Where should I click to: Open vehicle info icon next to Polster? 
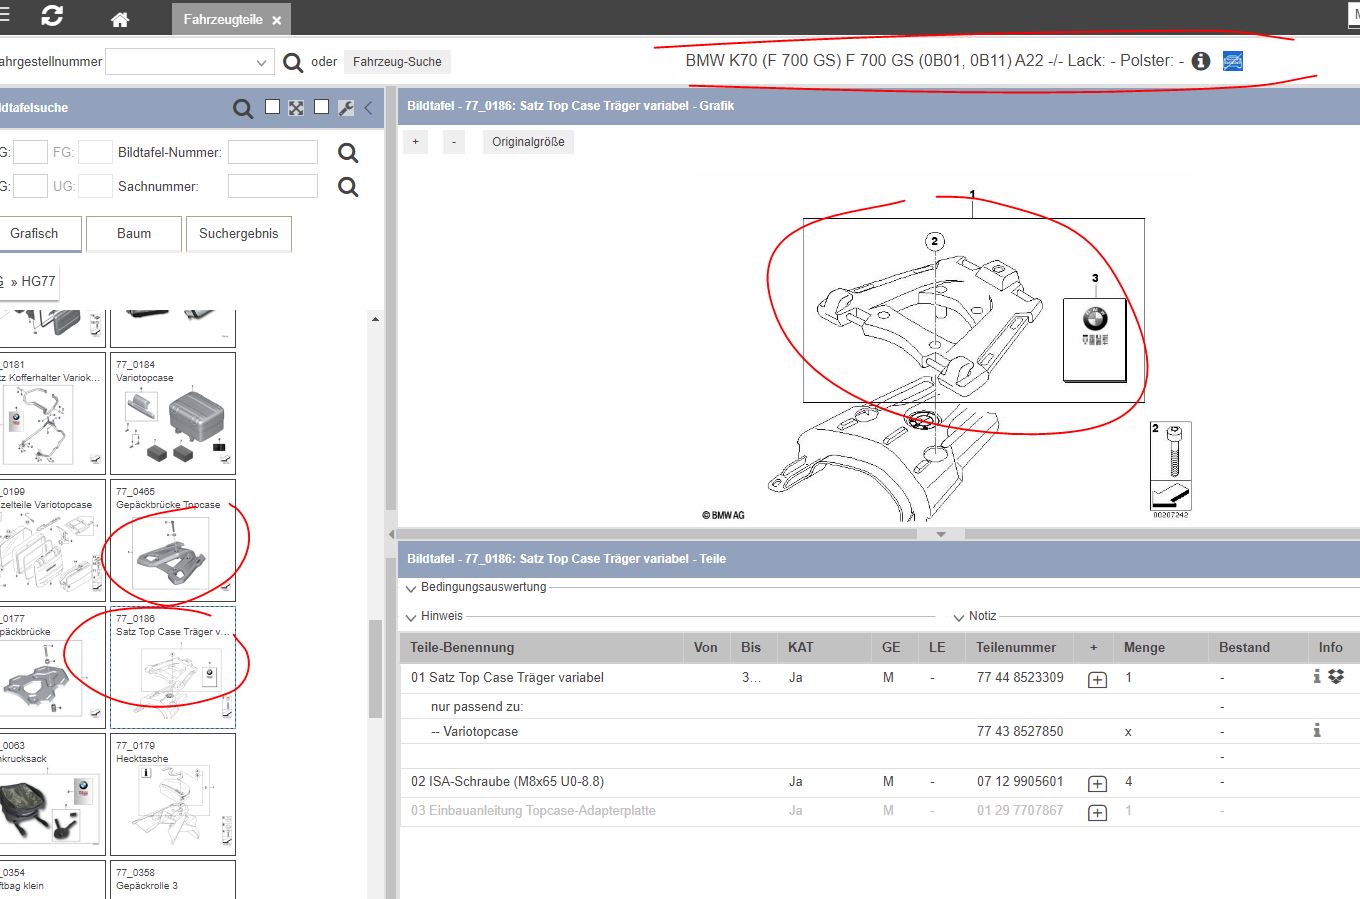click(1201, 61)
